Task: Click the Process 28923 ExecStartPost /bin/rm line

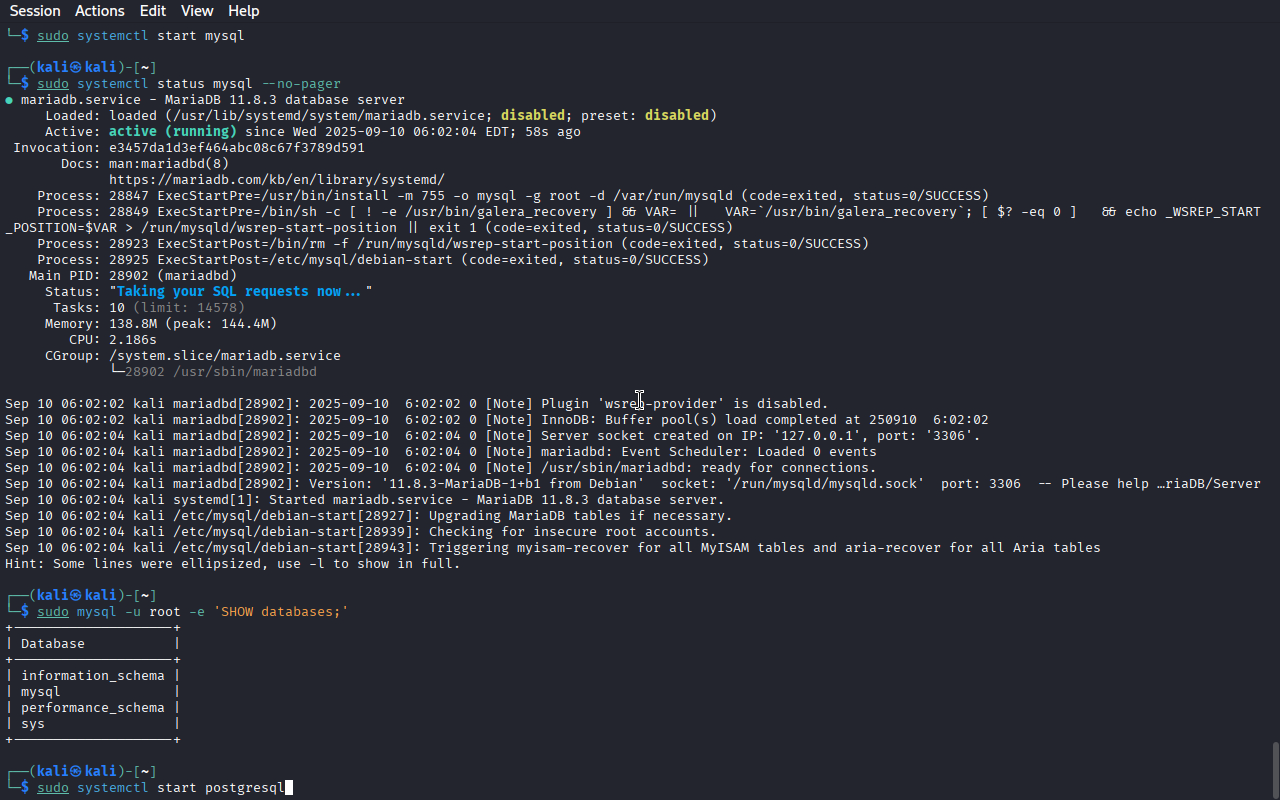Action: 453,244
